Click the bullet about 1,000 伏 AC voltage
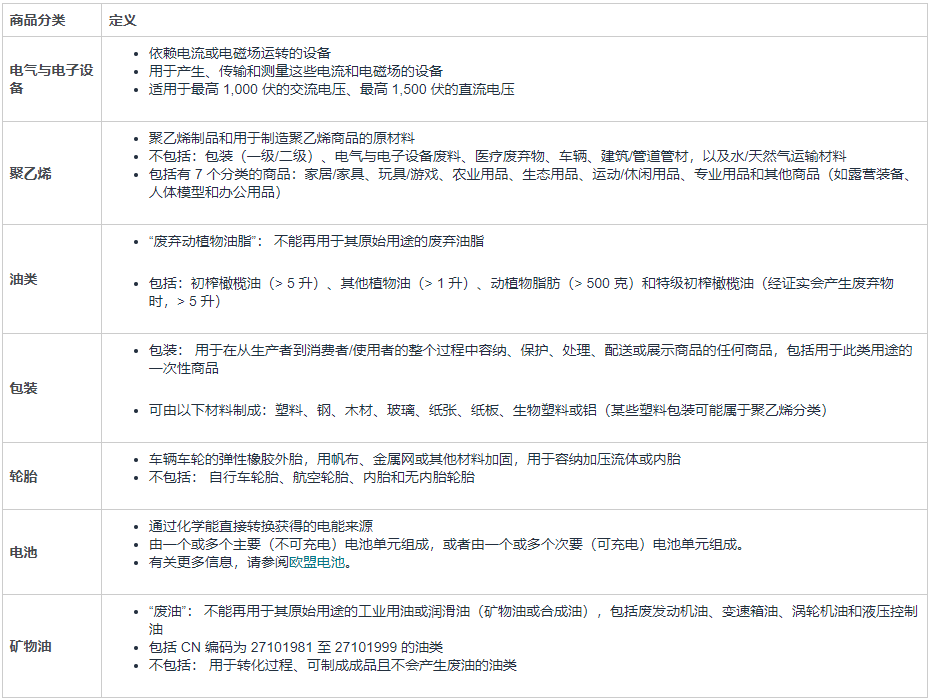This screenshot has width=930, height=700. coord(331,89)
